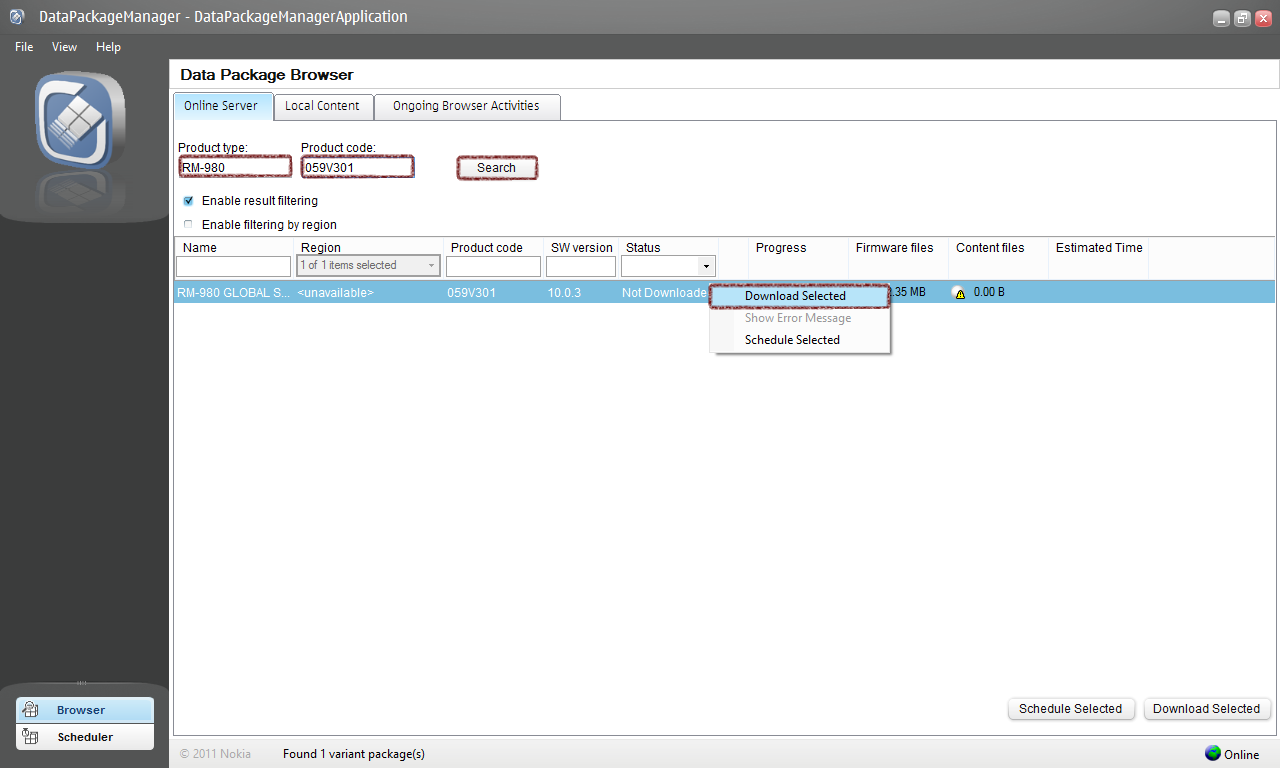Viewport: 1280px width, 768px height.
Task: Enable filtering by region checkbox
Action: [188, 225]
